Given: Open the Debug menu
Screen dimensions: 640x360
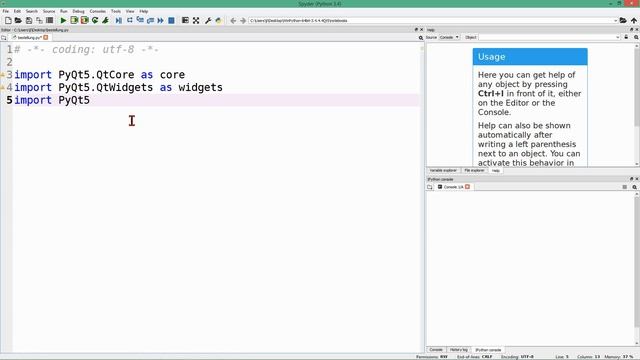Looking at the screenshot, I should click(x=78, y=11).
